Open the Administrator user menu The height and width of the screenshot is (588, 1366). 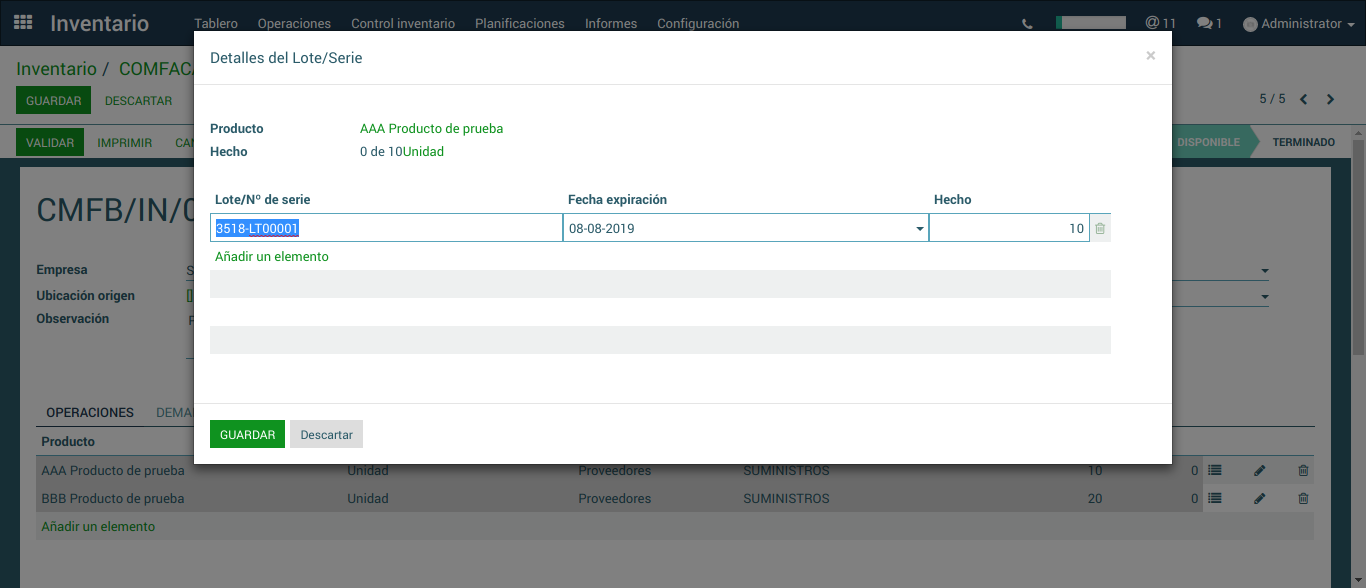[x=1291, y=23]
